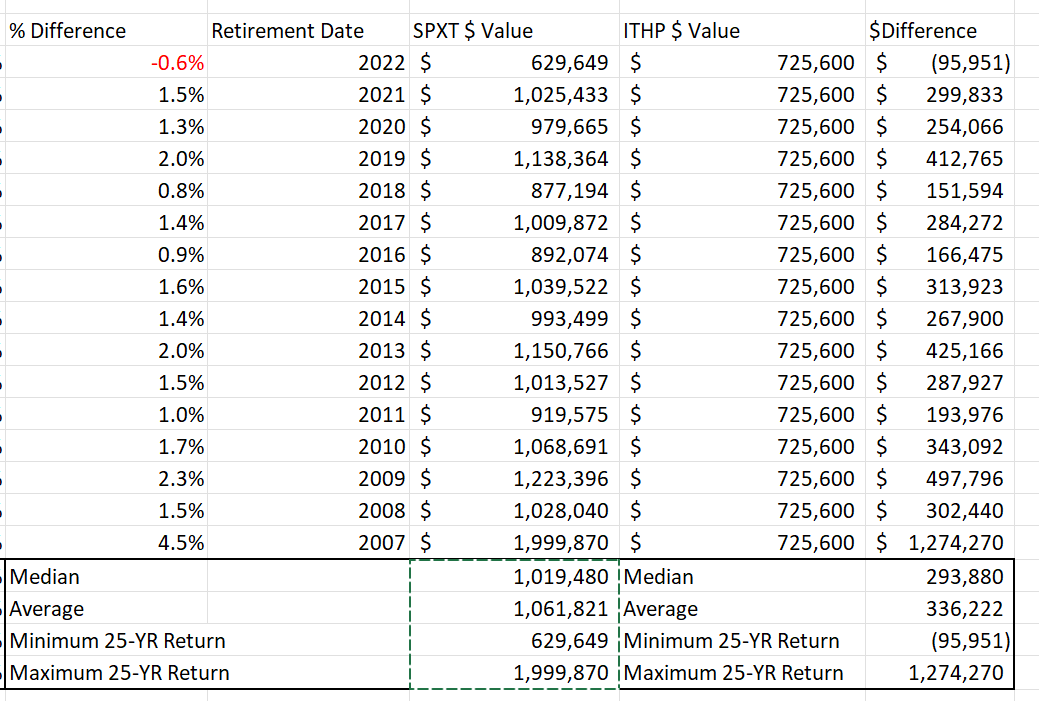Viewport: 1039px width, 701px height.
Task: Click SPXT value 1,999,870 in the 2007 row
Action: (x=514, y=543)
